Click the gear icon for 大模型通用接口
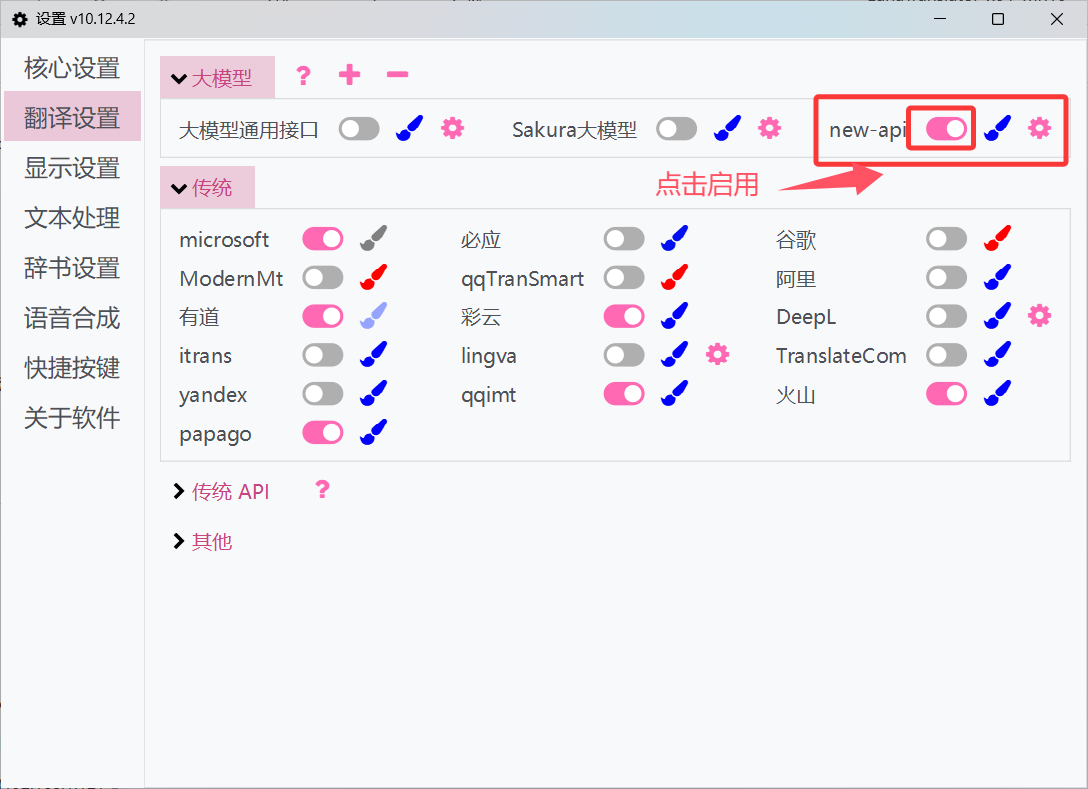The image size is (1088, 789). (452, 128)
